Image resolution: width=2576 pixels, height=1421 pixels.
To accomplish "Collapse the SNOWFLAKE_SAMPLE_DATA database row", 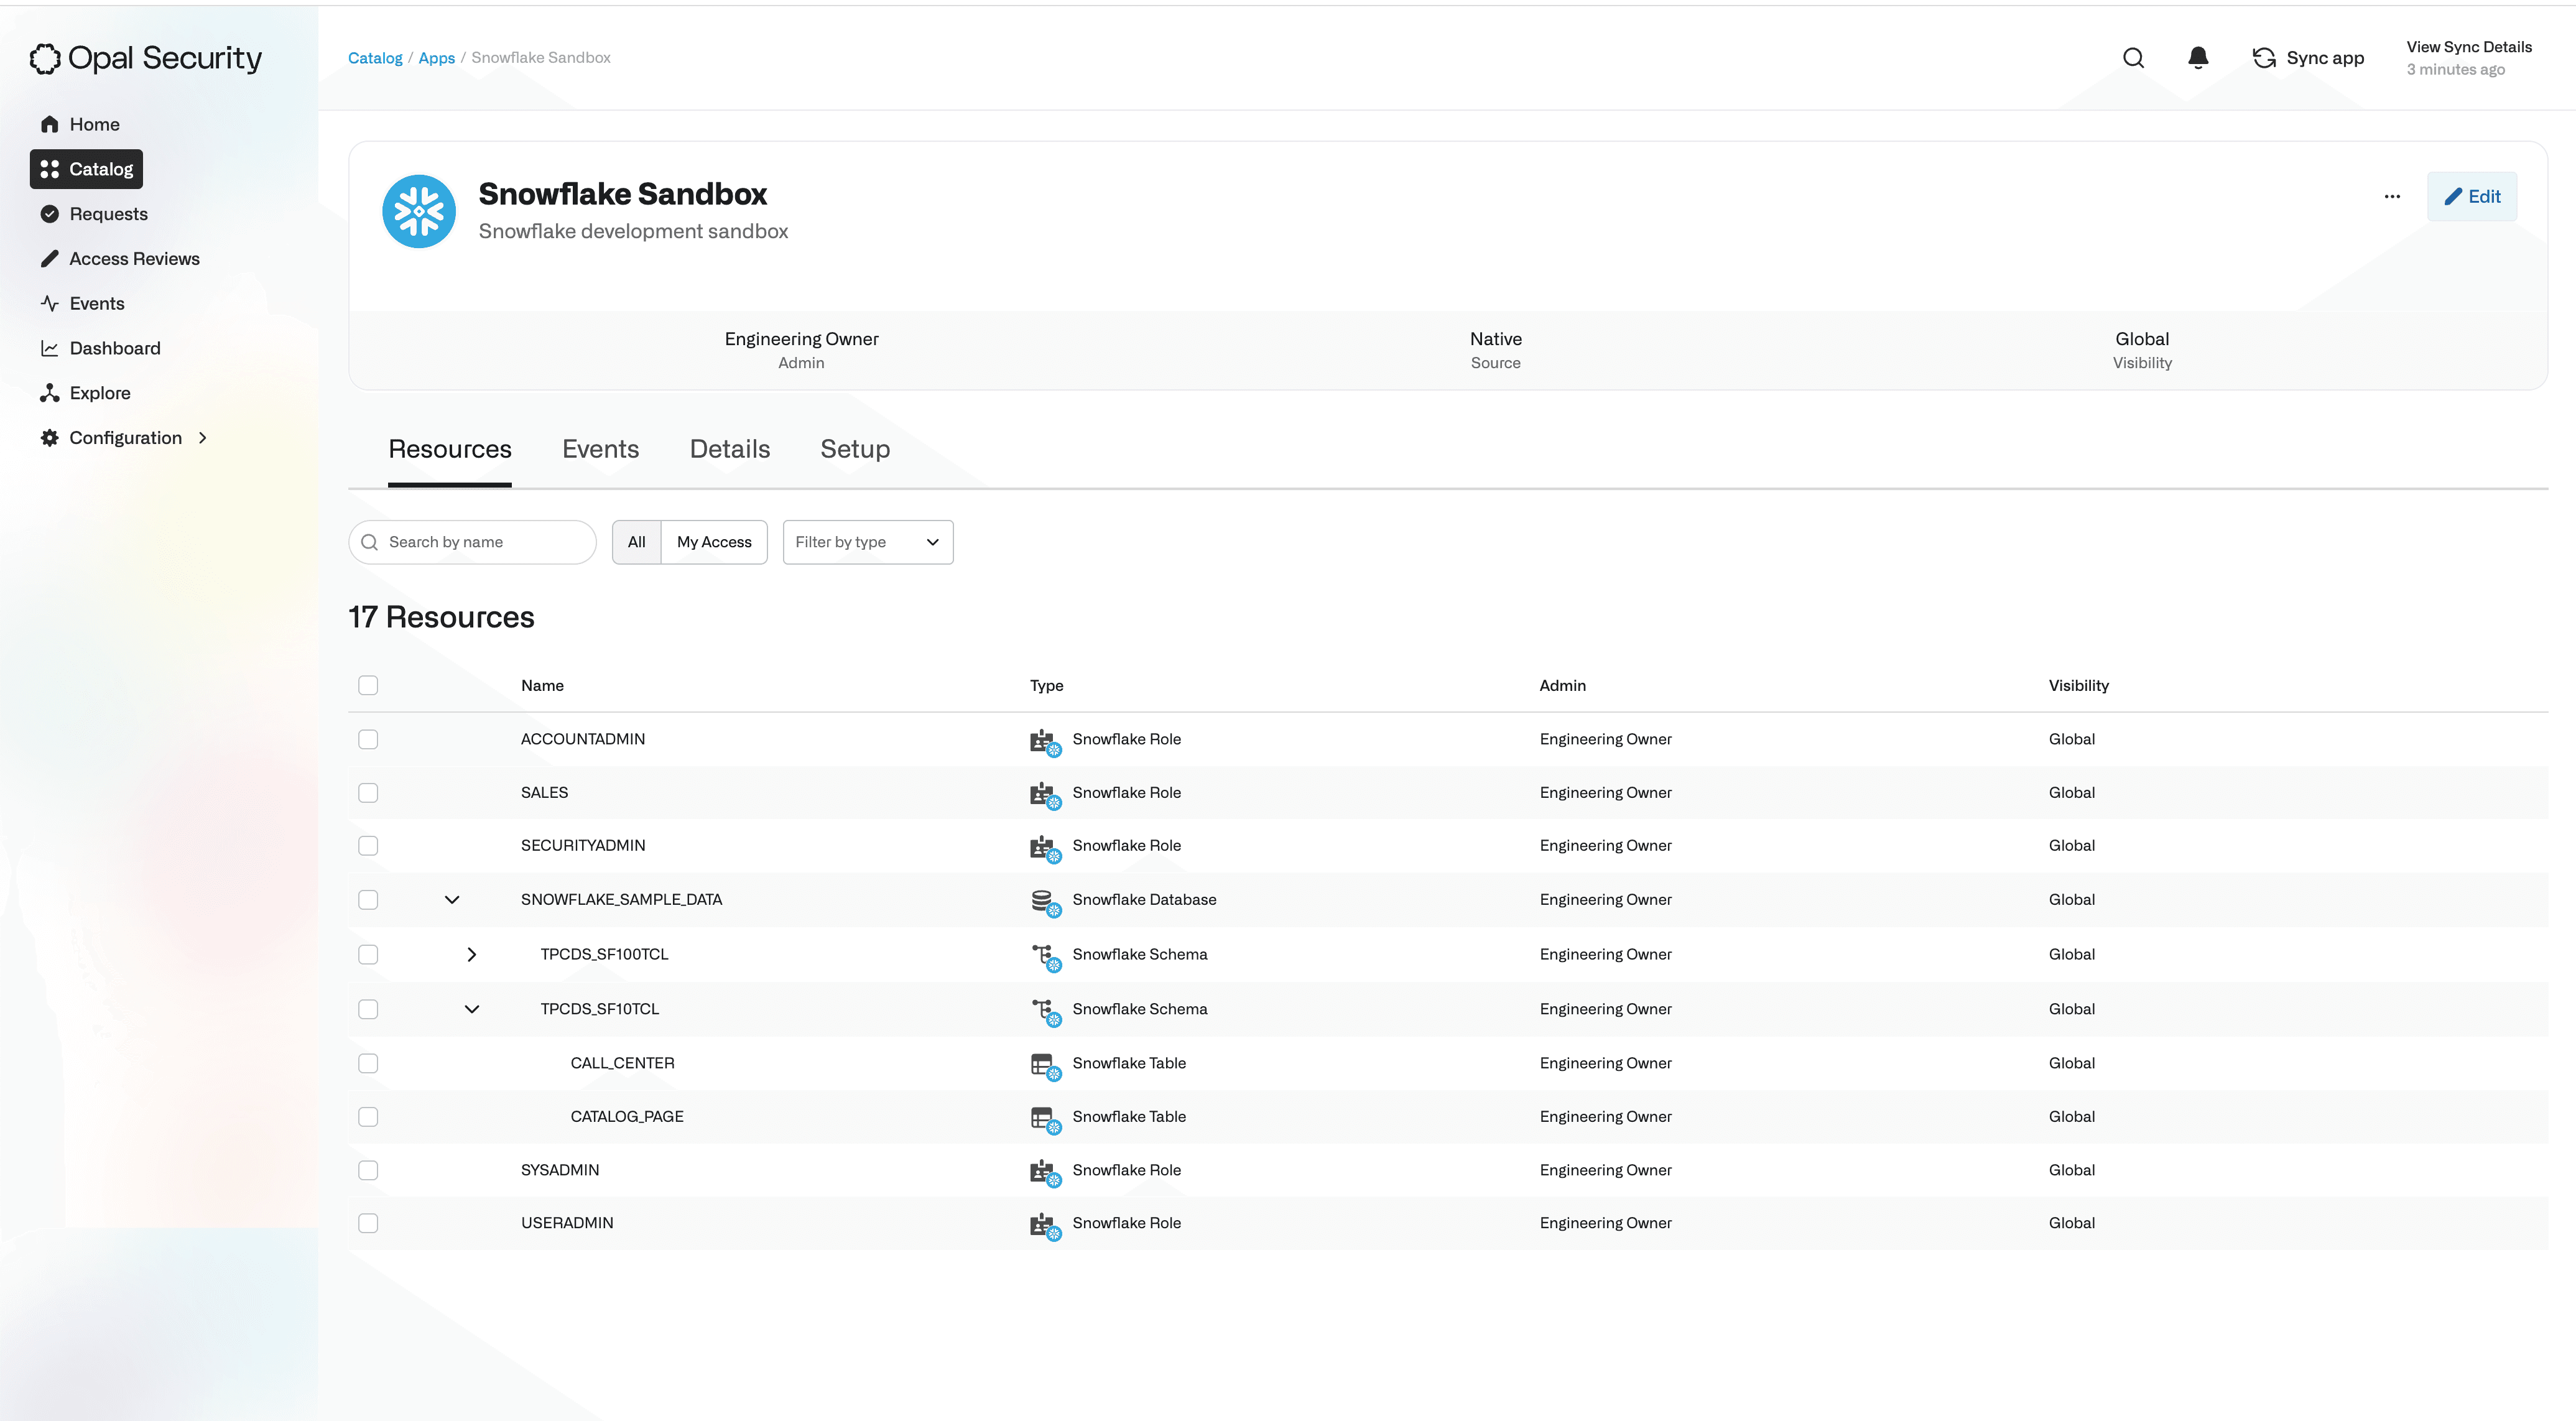I will tap(452, 899).
